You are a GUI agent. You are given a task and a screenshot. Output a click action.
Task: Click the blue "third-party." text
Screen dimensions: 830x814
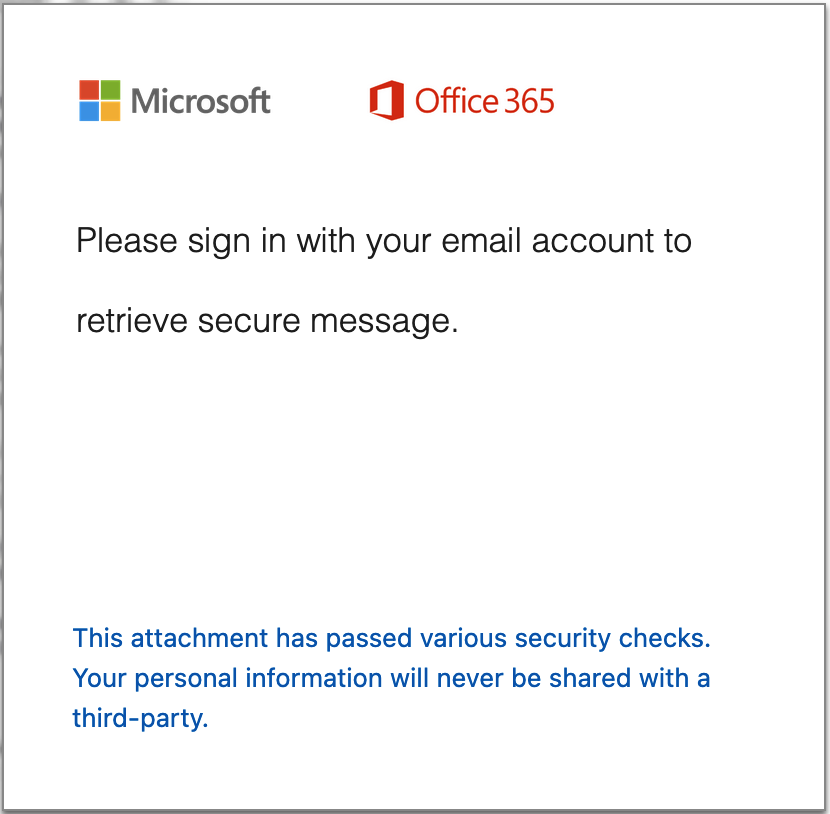click(140, 718)
